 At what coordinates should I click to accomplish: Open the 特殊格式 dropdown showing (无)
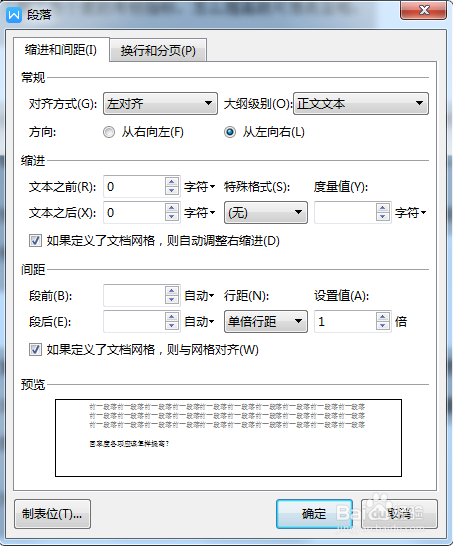pyautogui.click(x=266, y=212)
